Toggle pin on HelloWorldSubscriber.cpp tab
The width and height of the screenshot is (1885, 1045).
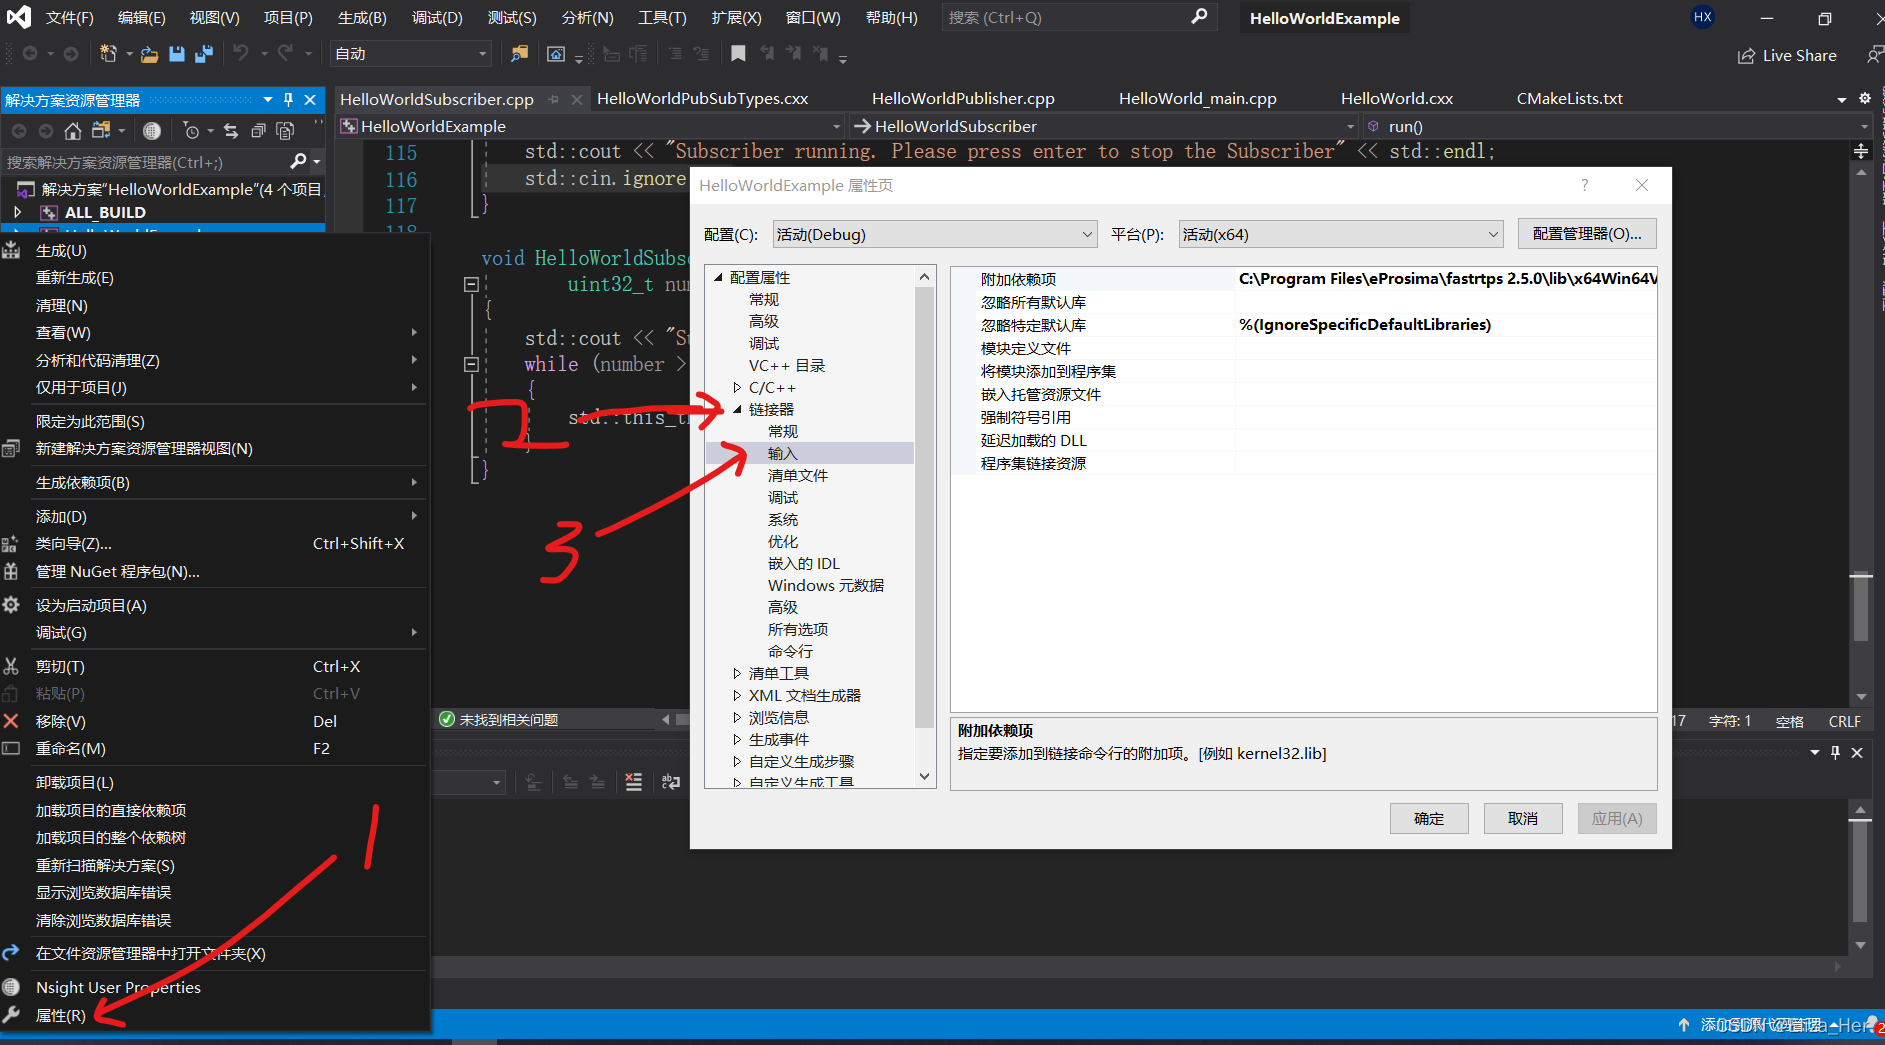(555, 100)
